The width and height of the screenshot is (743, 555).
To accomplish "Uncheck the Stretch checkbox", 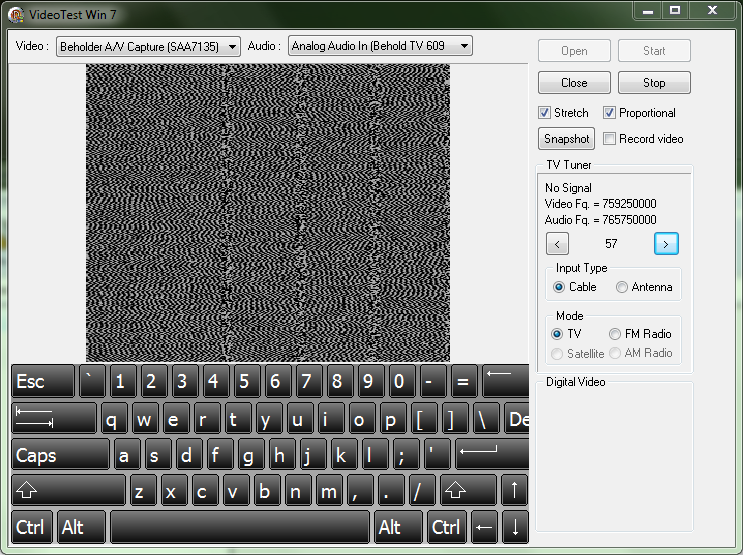I will click(x=545, y=113).
